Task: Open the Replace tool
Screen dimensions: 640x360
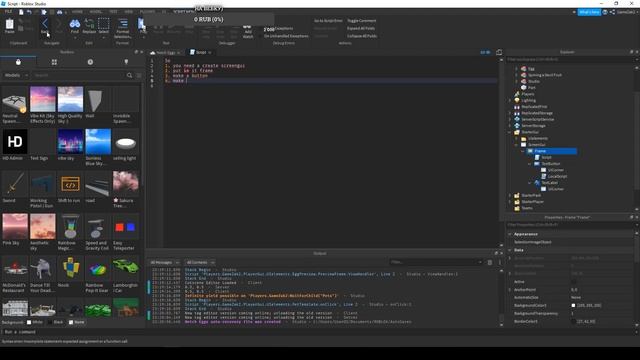Action: (89, 25)
